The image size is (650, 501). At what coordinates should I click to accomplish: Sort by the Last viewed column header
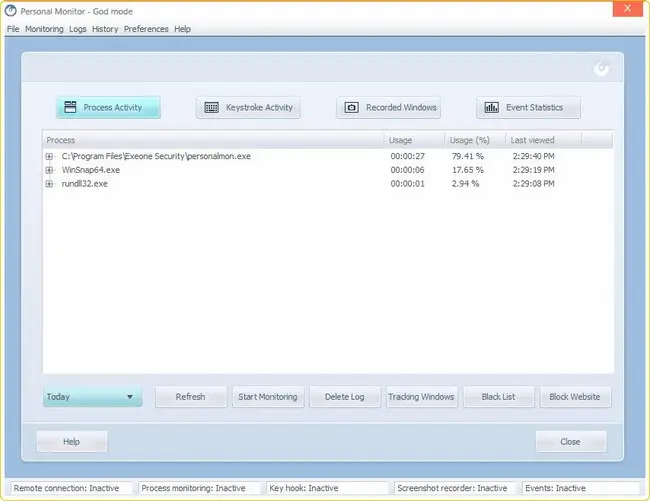pos(543,140)
